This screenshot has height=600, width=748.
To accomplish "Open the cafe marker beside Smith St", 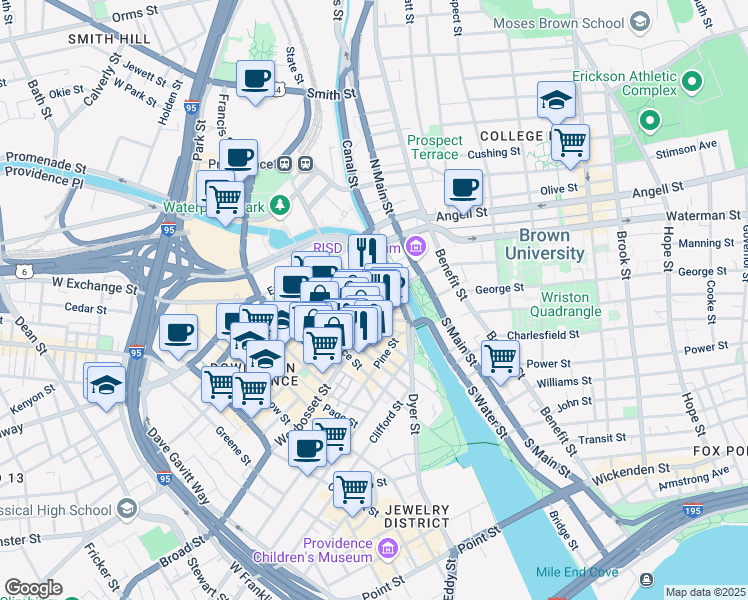I will pos(255,80).
